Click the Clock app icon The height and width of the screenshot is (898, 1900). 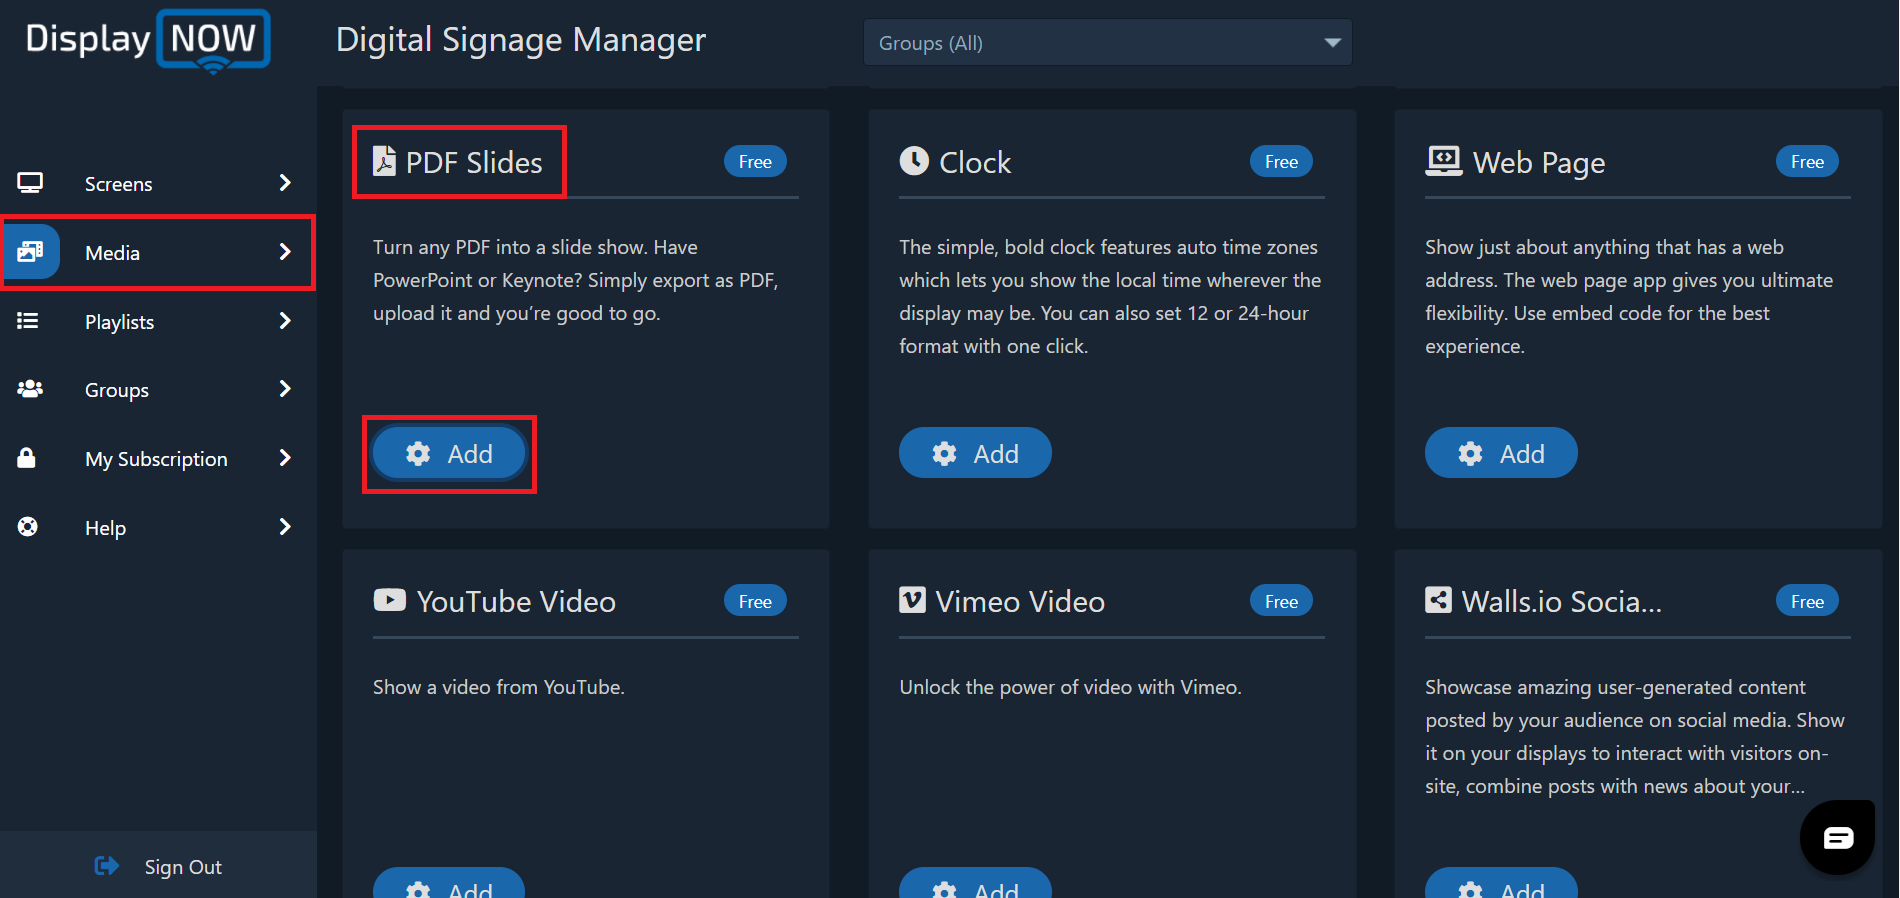coord(914,160)
